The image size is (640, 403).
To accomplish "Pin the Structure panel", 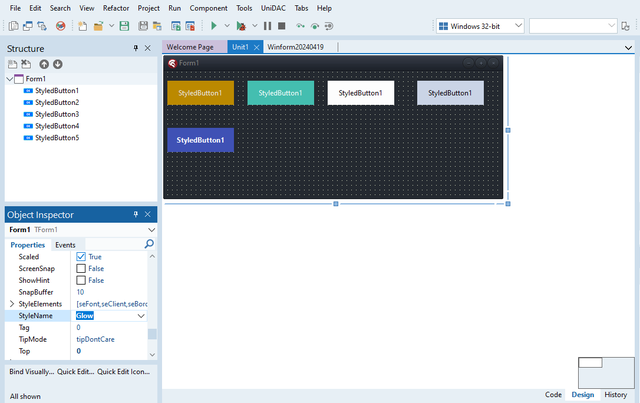I will coord(136,48).
